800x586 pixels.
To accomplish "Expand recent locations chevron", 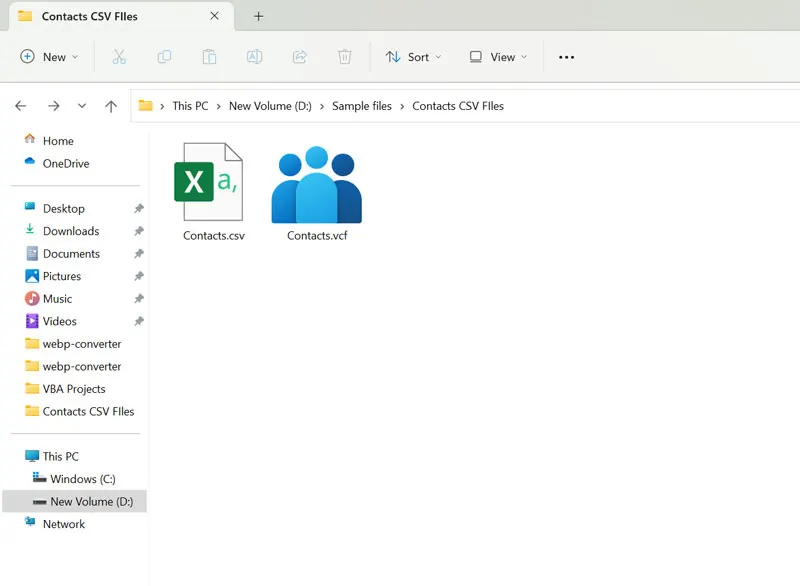I will pos(82,106).
